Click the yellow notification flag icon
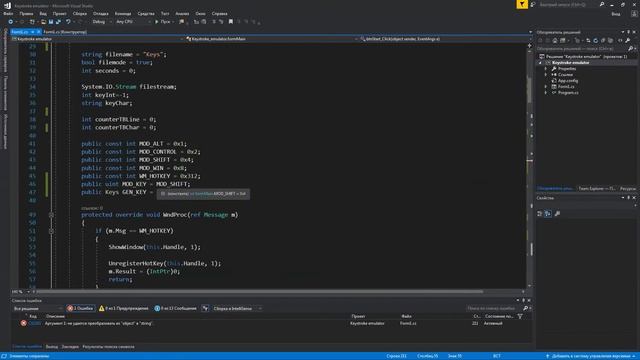Viewport: 640px width, 360px height. pyautogui.click(x=522, y=4)
